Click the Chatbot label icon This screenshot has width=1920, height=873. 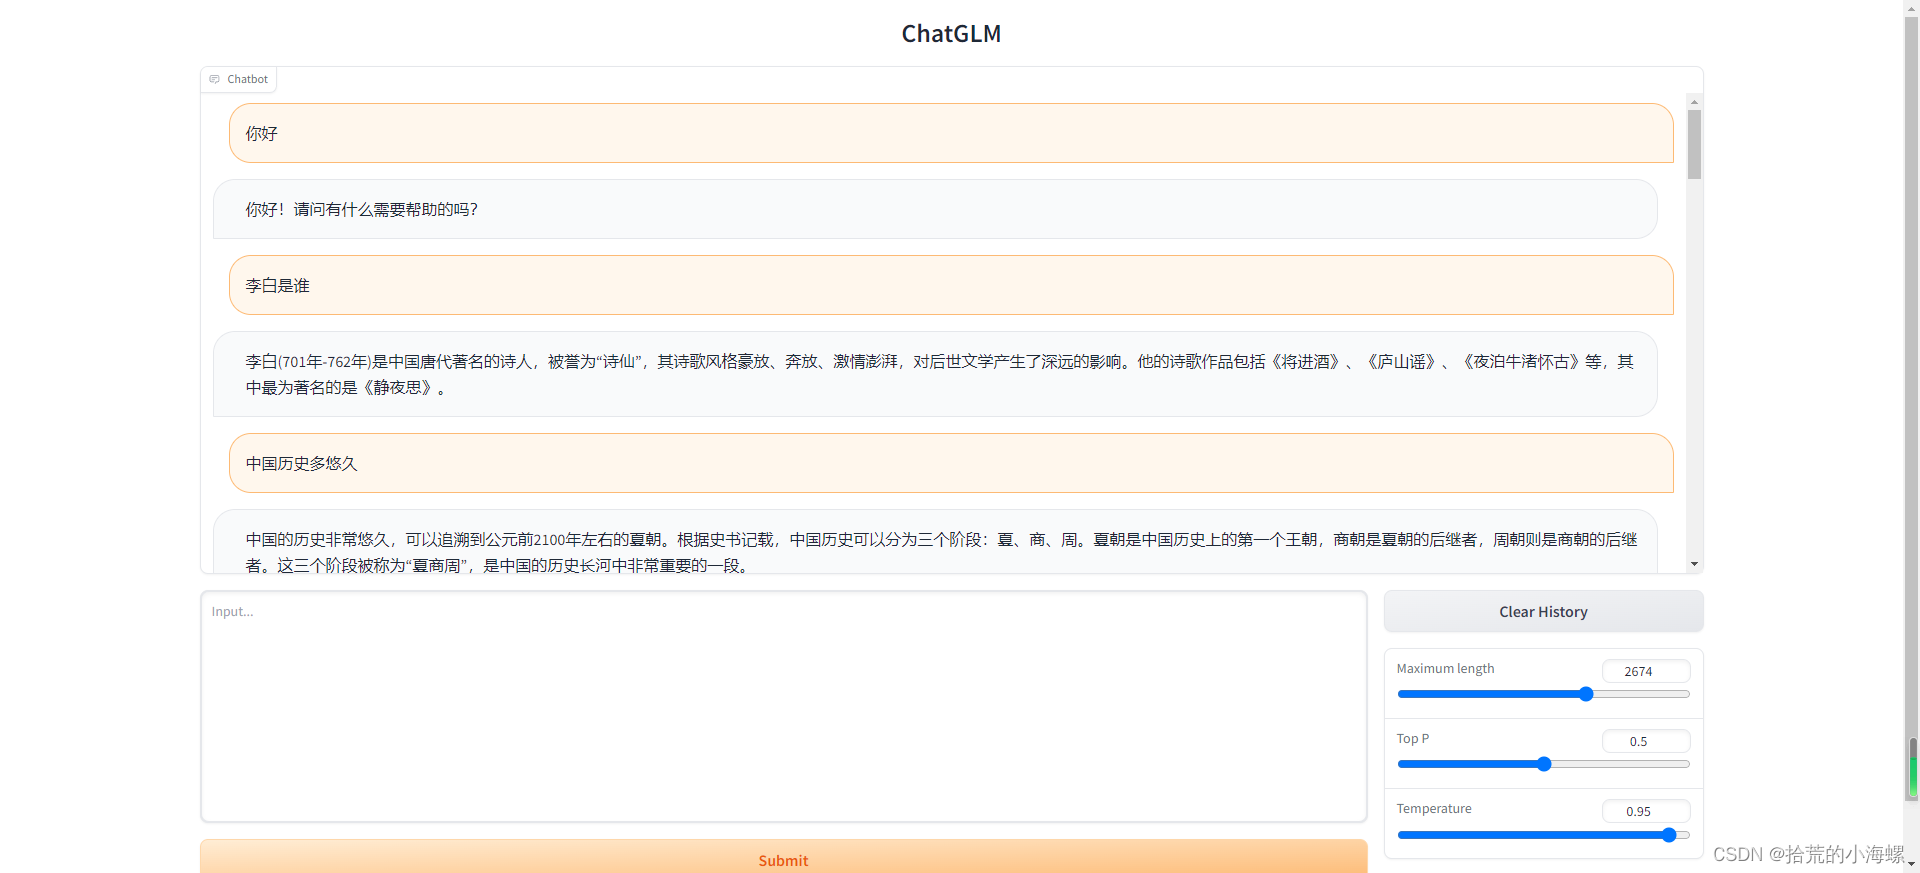click(x=214, y=79)
